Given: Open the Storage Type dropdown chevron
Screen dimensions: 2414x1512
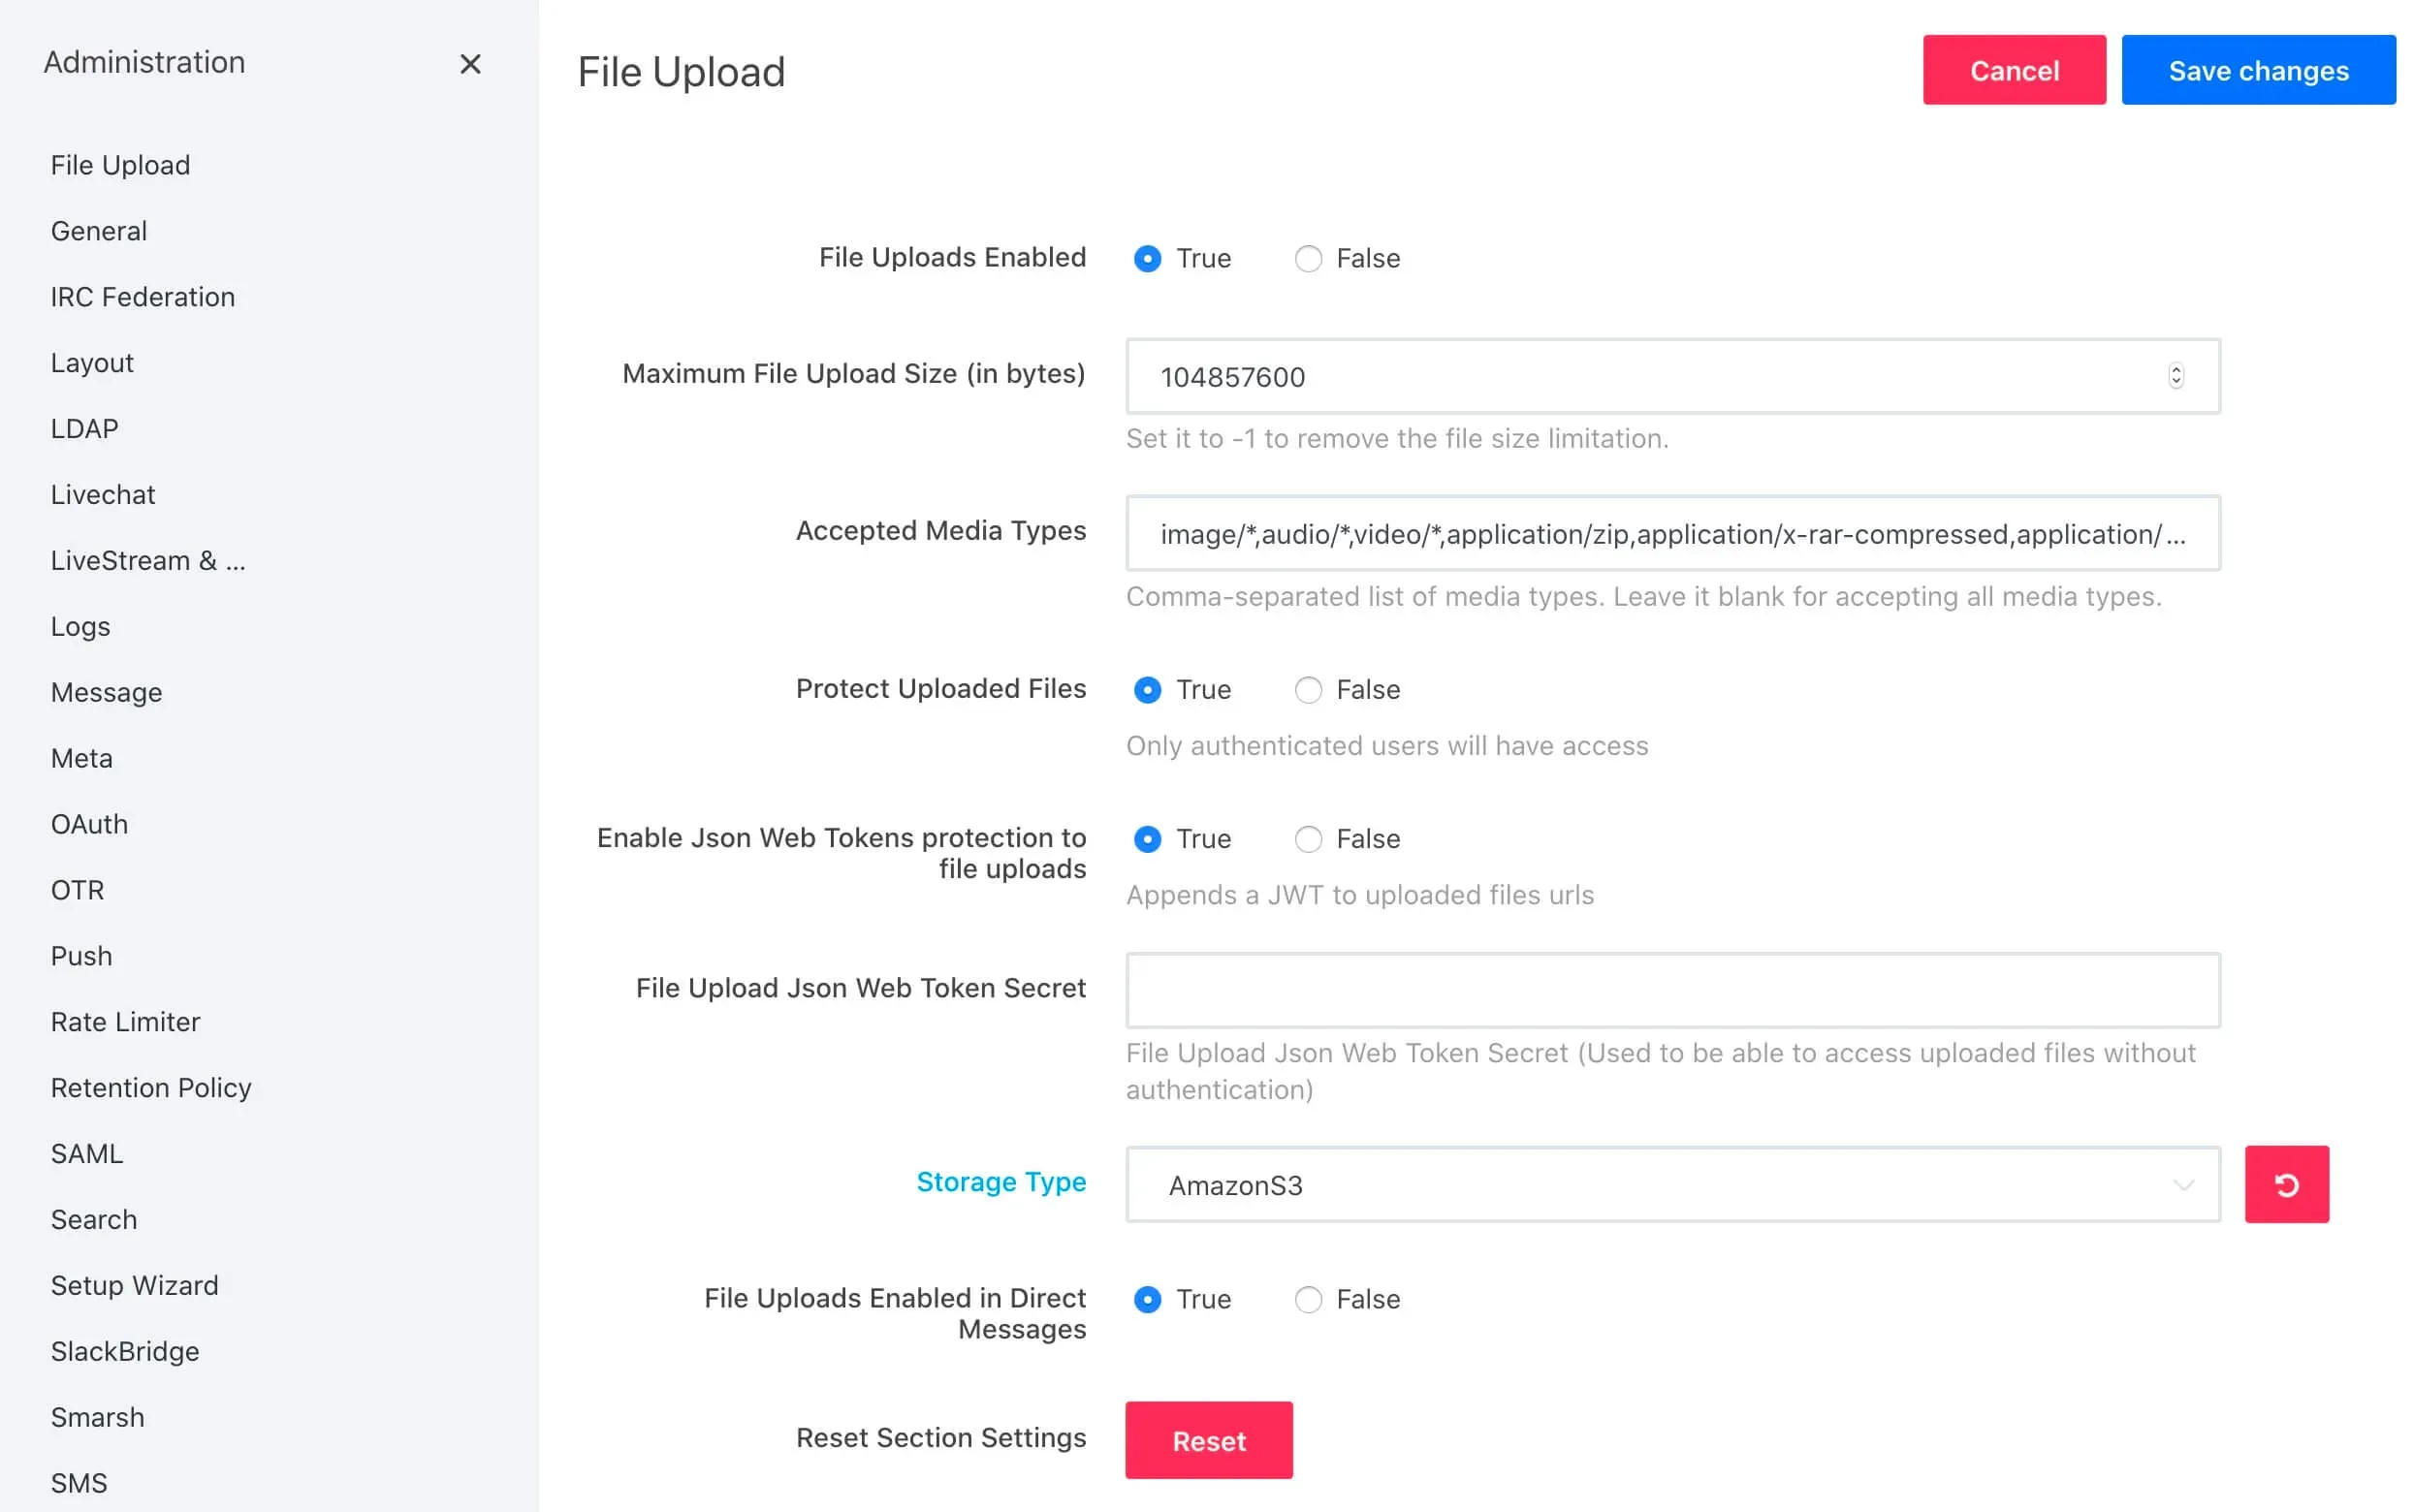Looking at the screenshot, I should [2183, 1185].
